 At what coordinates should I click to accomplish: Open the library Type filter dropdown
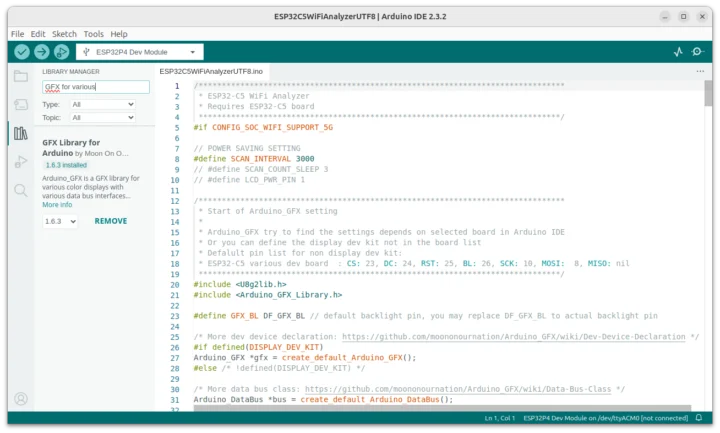[x=102, y=104]
